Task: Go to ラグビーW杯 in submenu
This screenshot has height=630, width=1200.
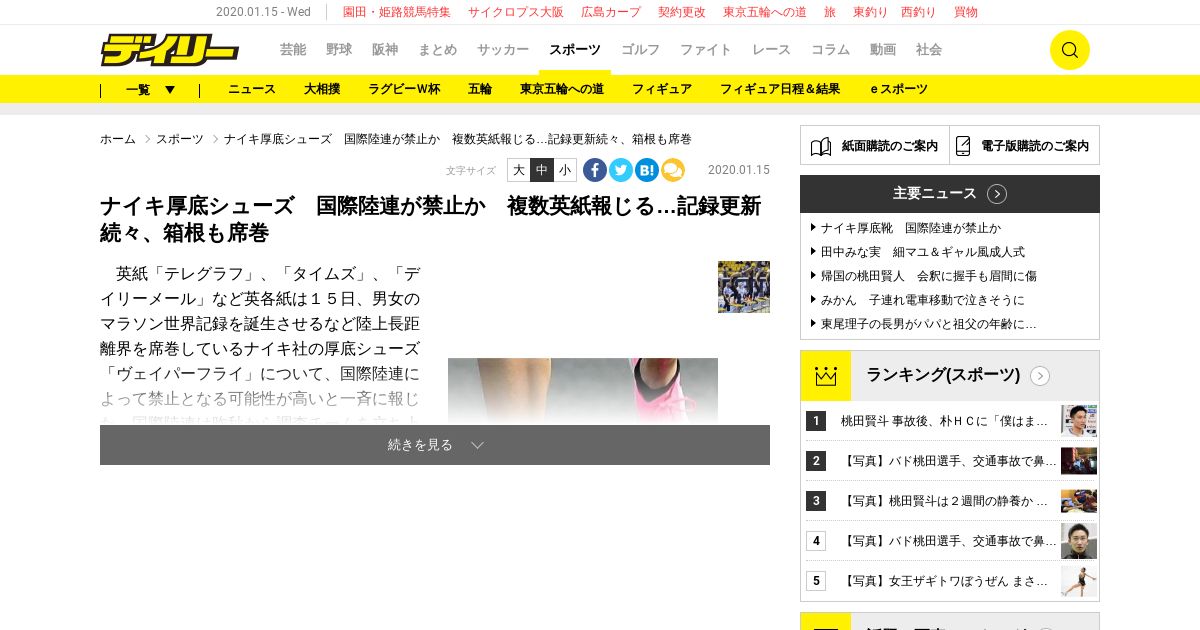Action: click(404, 89)
